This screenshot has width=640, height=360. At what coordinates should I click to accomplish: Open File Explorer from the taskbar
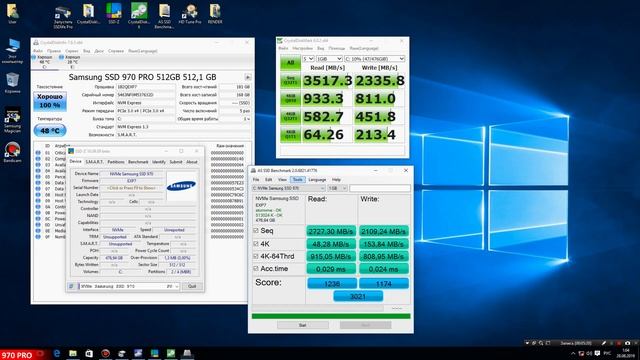click(73, 353)
